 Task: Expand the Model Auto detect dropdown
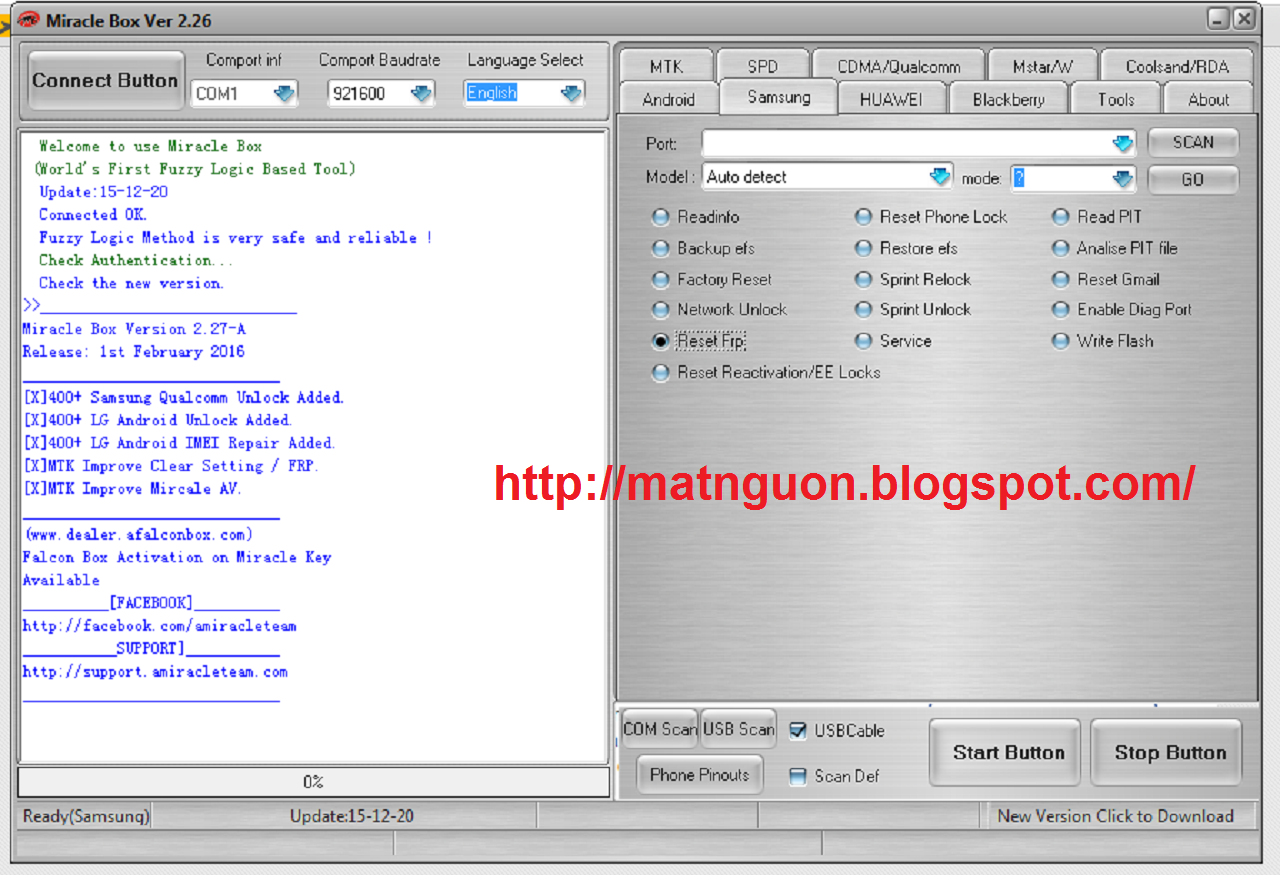(x=940, y=177)
